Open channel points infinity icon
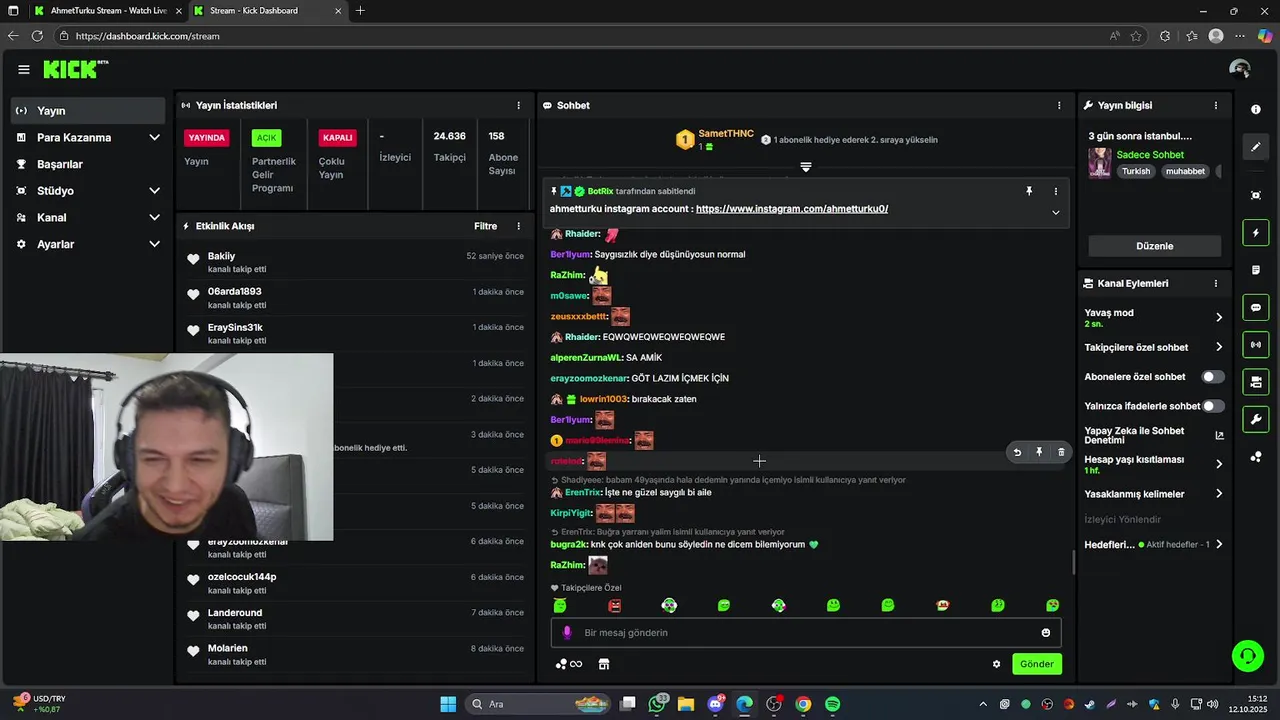1280x720 pixels. [x=569, y=664]
